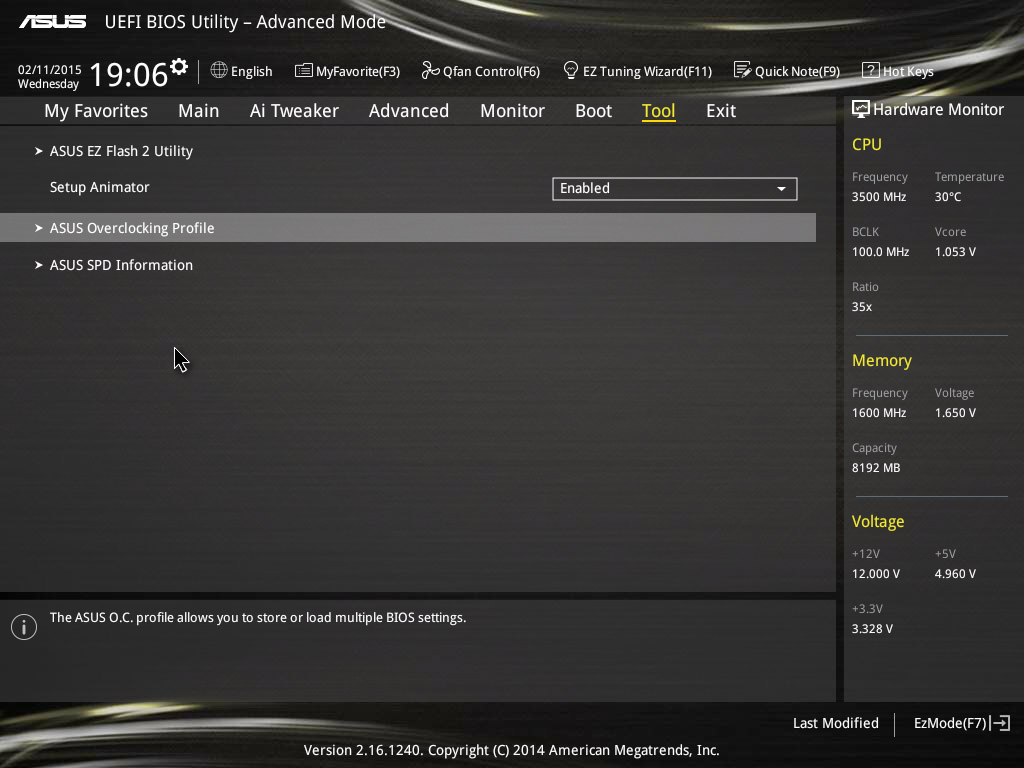Screen dimensions: 1024x768
Task: Expand the ASUS EZ Flash 2 Utility arrow
Action: pos(39,151)
